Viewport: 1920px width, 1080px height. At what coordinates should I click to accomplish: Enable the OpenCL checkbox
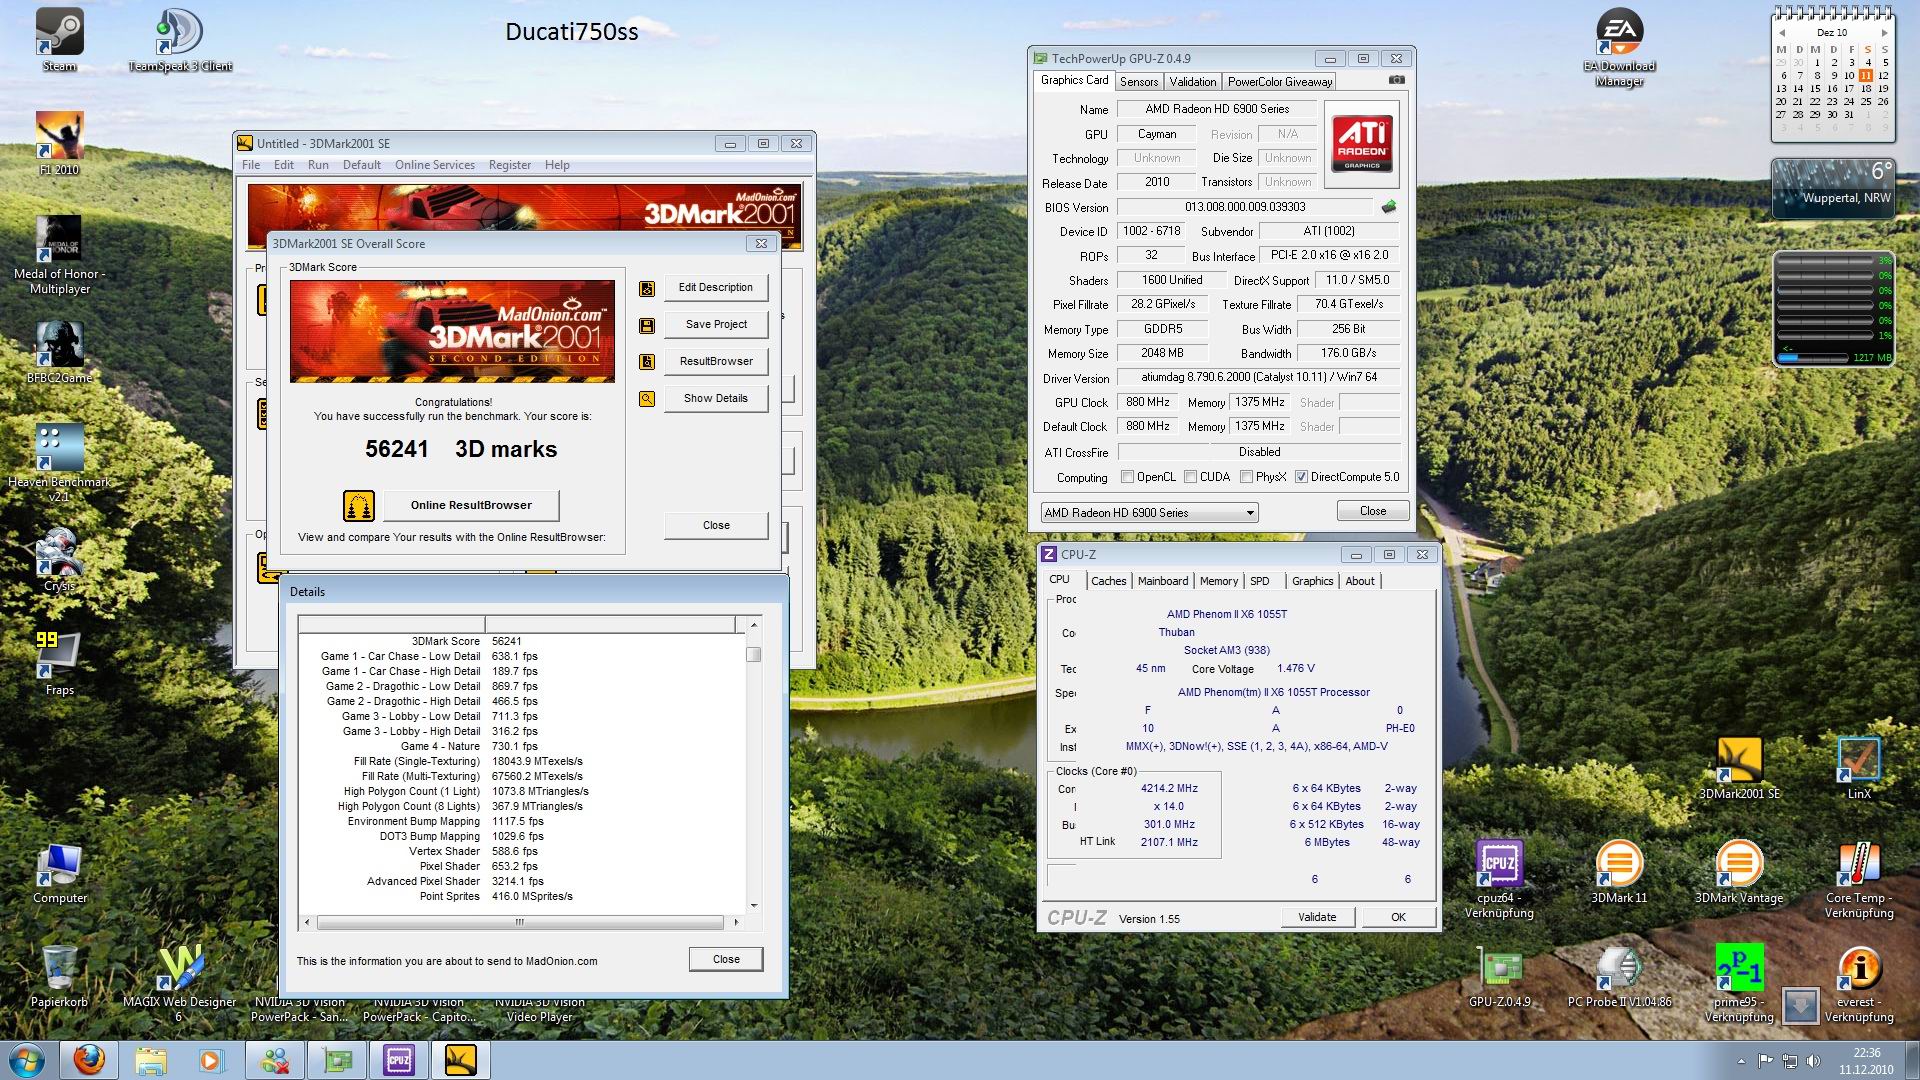1128,477
